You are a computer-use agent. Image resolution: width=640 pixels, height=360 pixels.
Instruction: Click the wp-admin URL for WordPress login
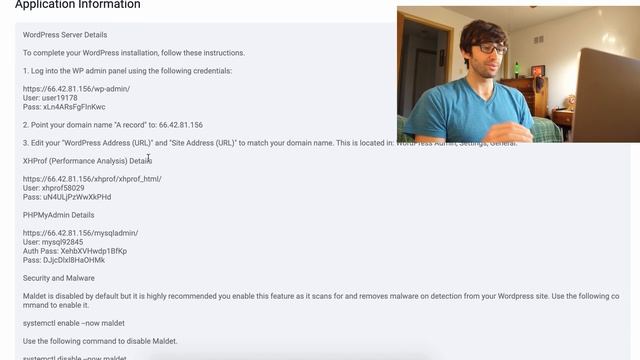tap(76, 89)
